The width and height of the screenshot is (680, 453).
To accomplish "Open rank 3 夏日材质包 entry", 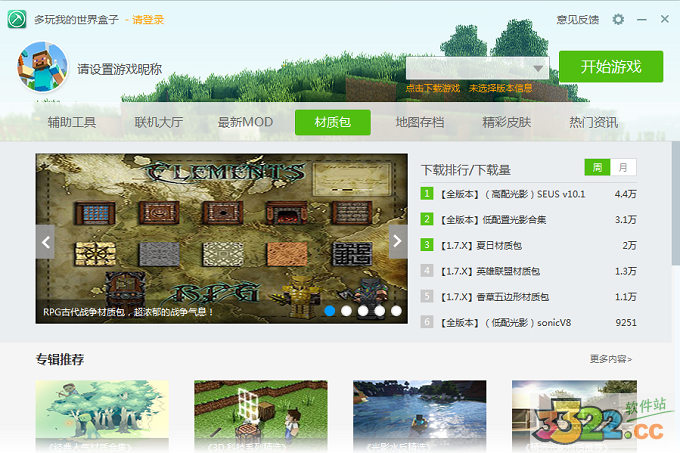I will [x=529, y=245].
